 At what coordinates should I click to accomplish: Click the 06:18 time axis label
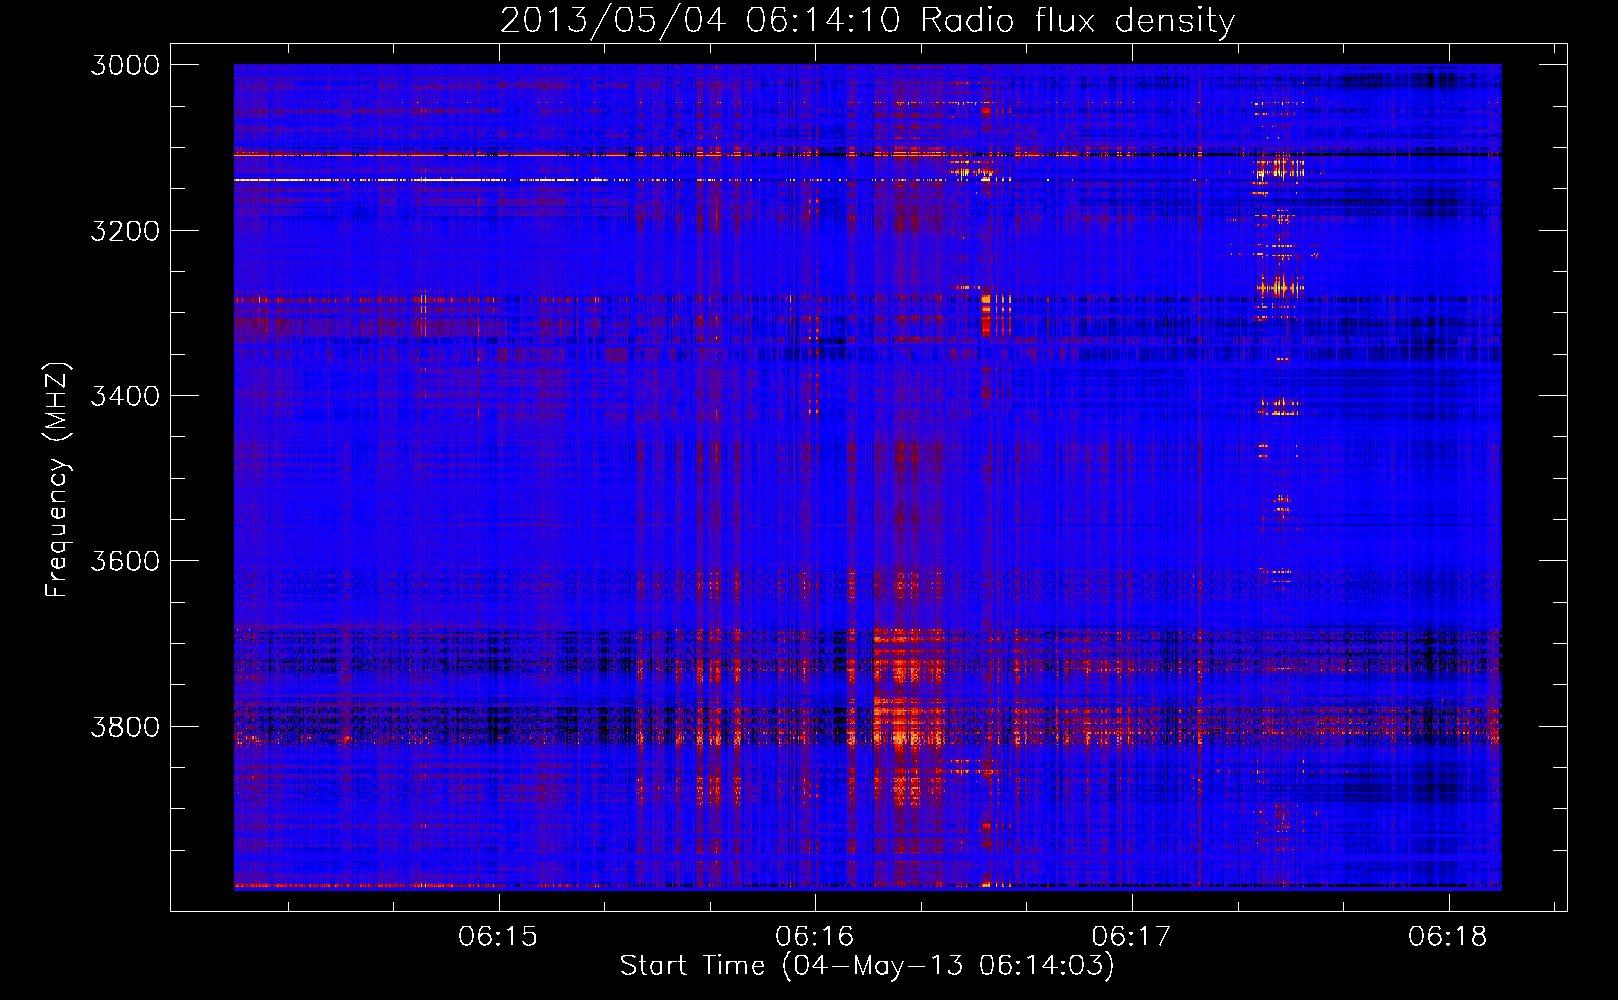tap(1448, 936)
